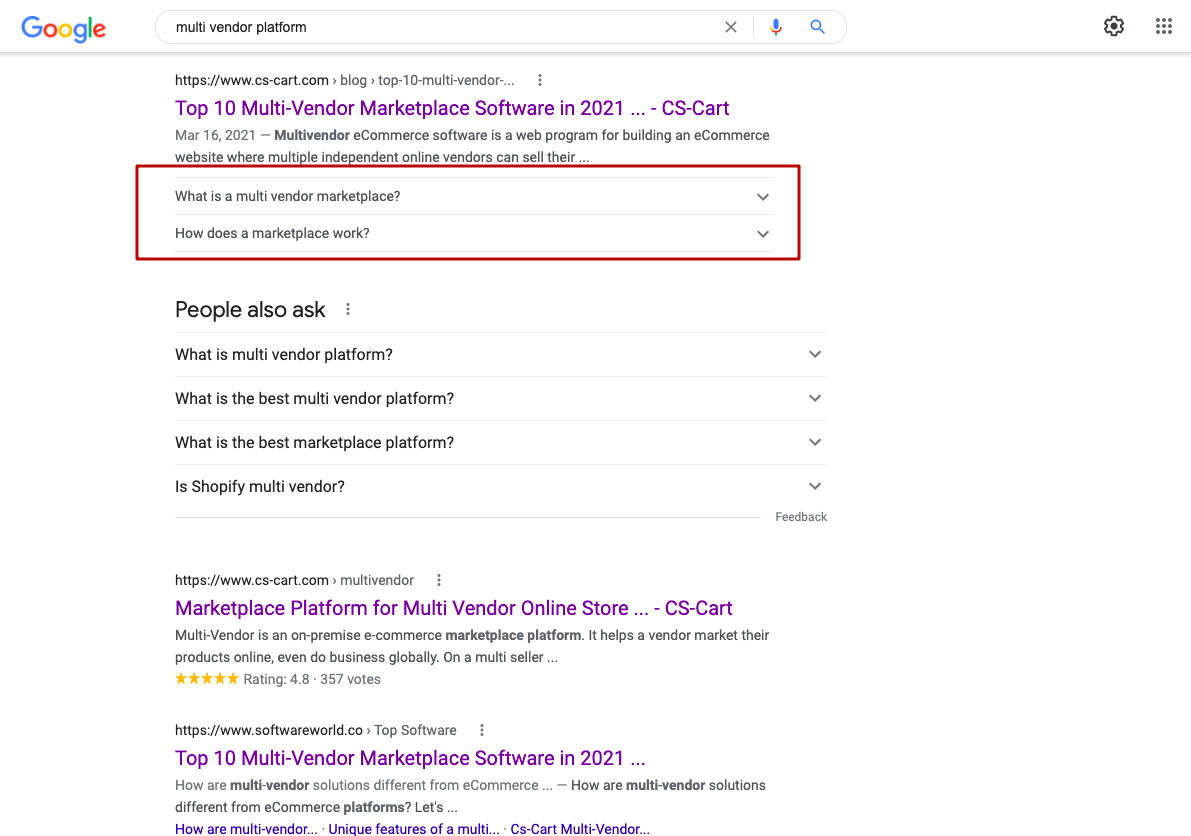Open the "Cs-Cart Multi-Vendor..." sitelink
Screen dimensions: 1191x836
tap(580, 829)
